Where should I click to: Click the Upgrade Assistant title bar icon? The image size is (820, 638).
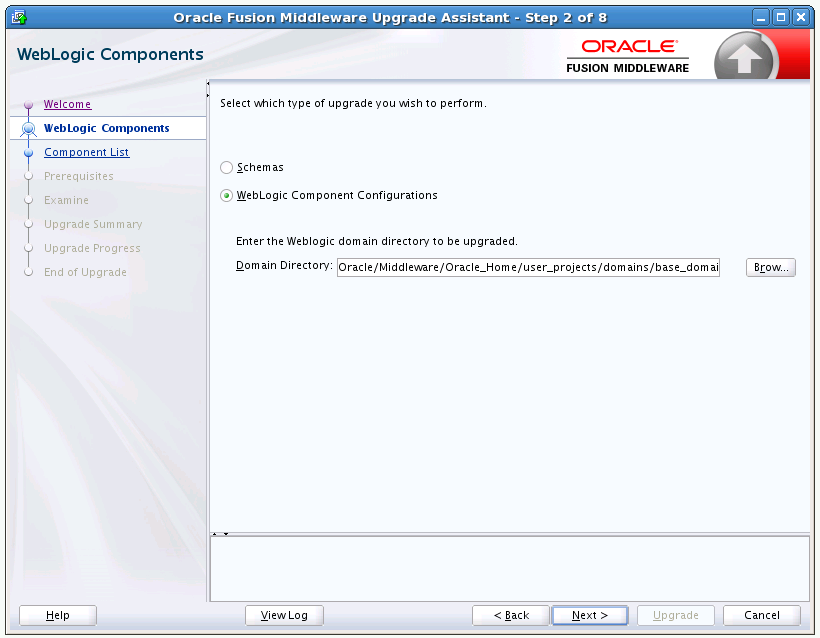(x=19, y=17)
